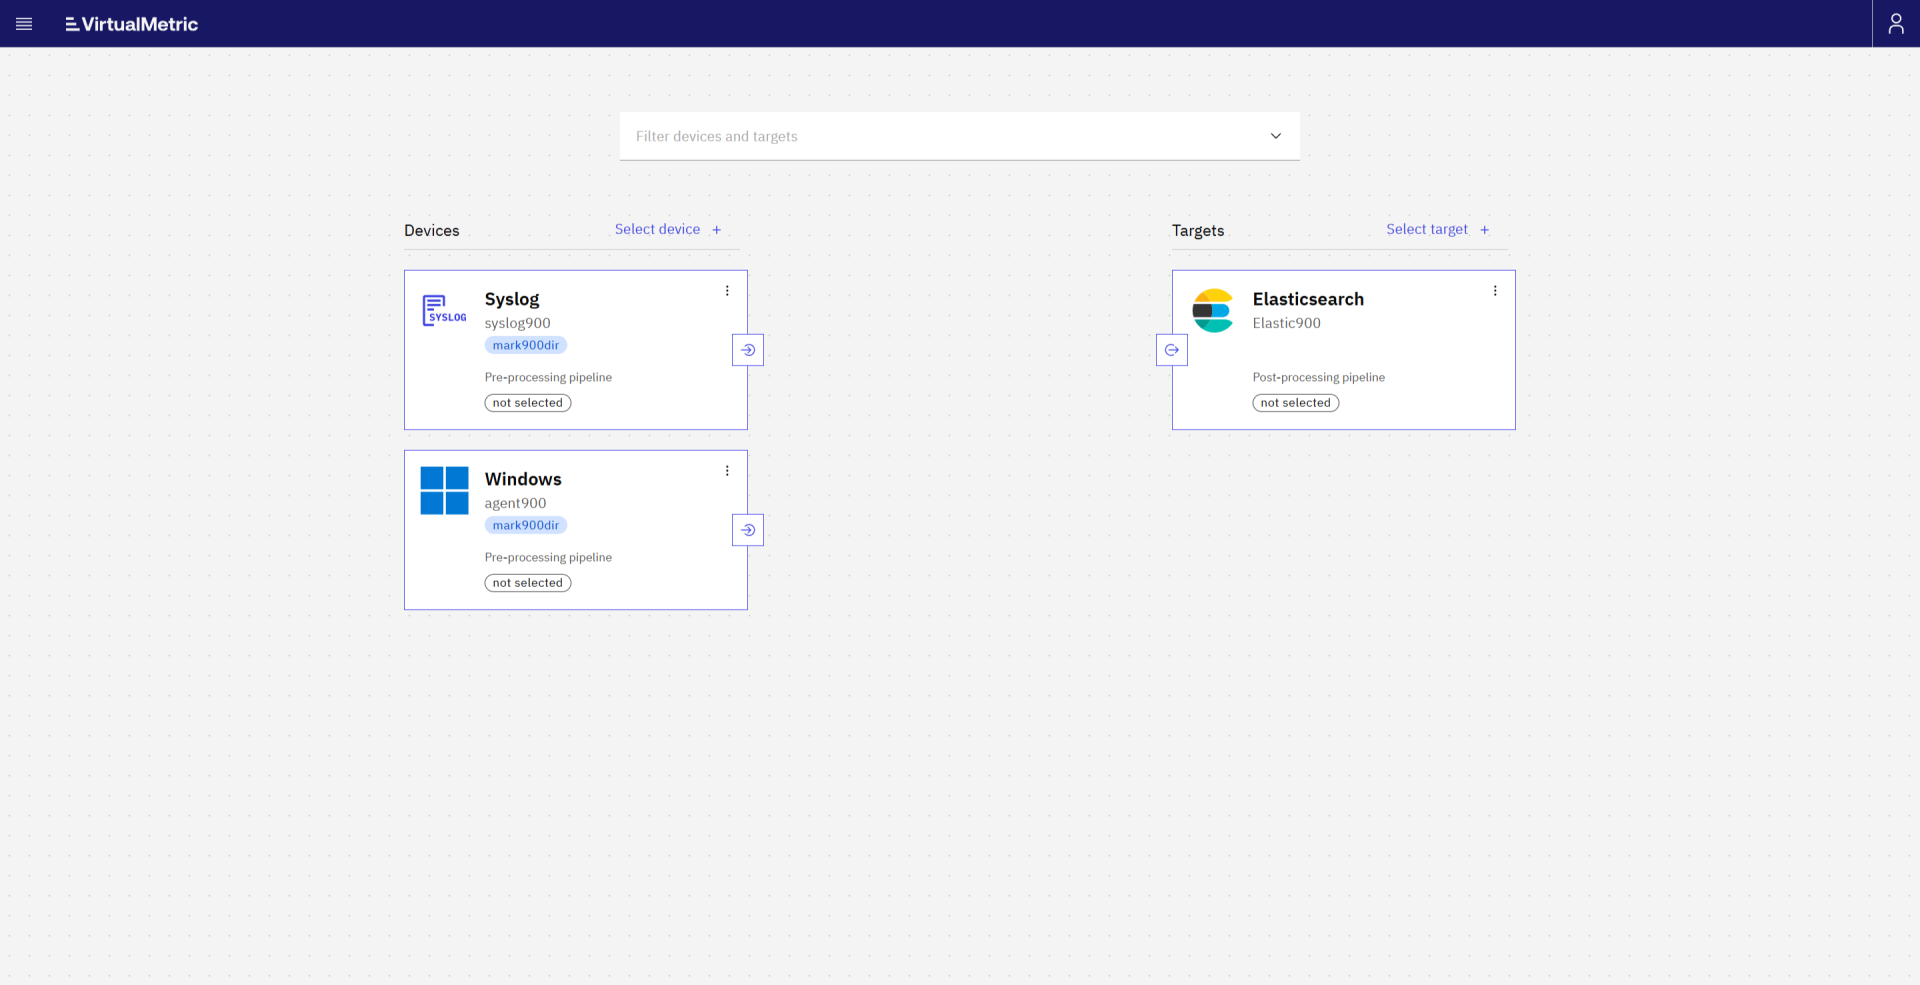
Task: Expand the filter devices and targets dropdown
Action: click(1275, 135)
